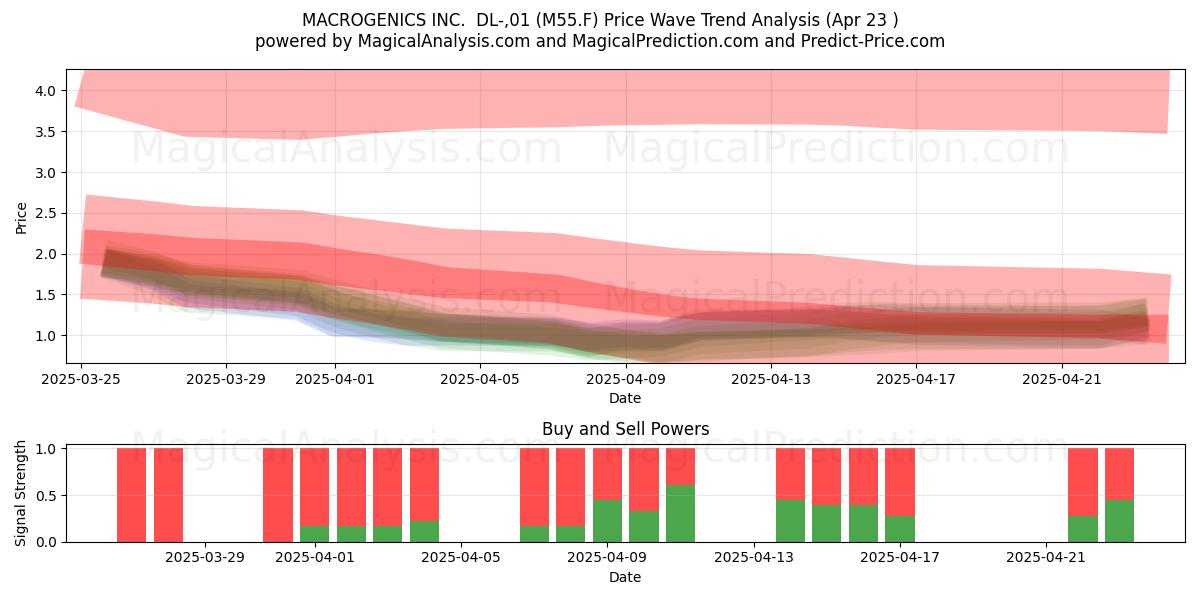Screen dimensions: 1200x600
Task: Click 2025-04-21 under the Buy and Sell Powers chart
Action: [x=1046, y=558]
